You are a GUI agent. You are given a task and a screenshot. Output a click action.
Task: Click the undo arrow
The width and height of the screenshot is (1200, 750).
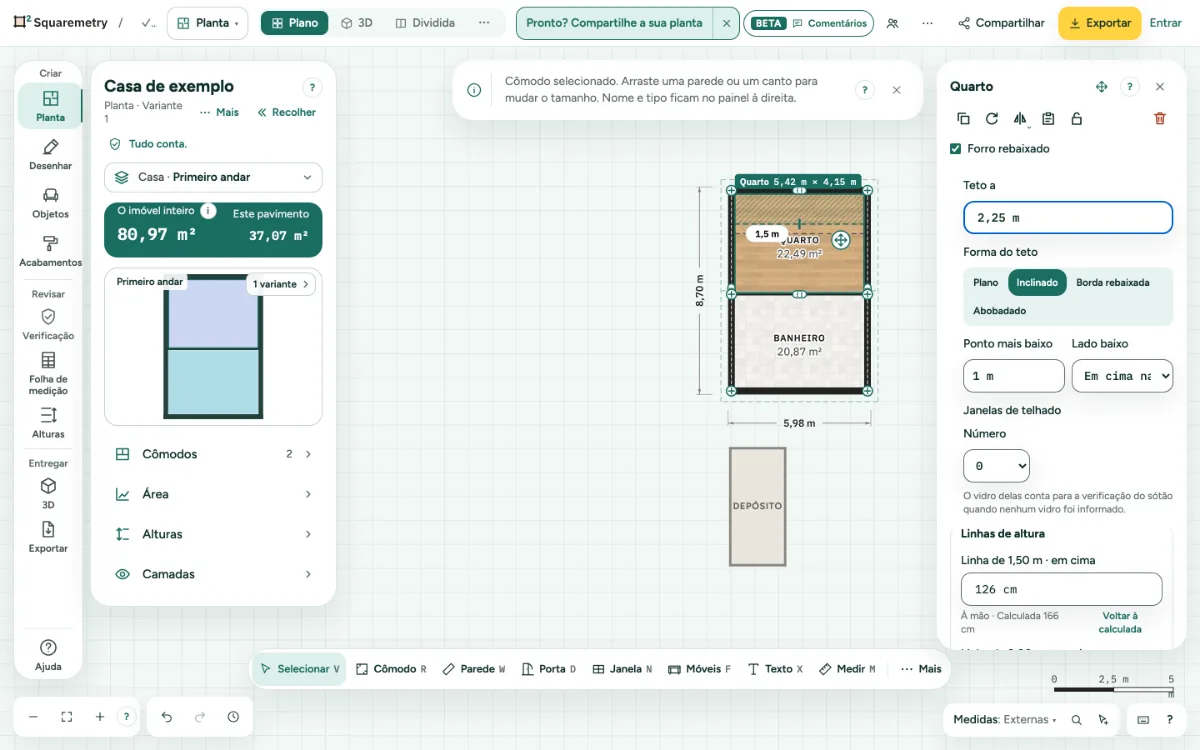click(x=167, y=717)
